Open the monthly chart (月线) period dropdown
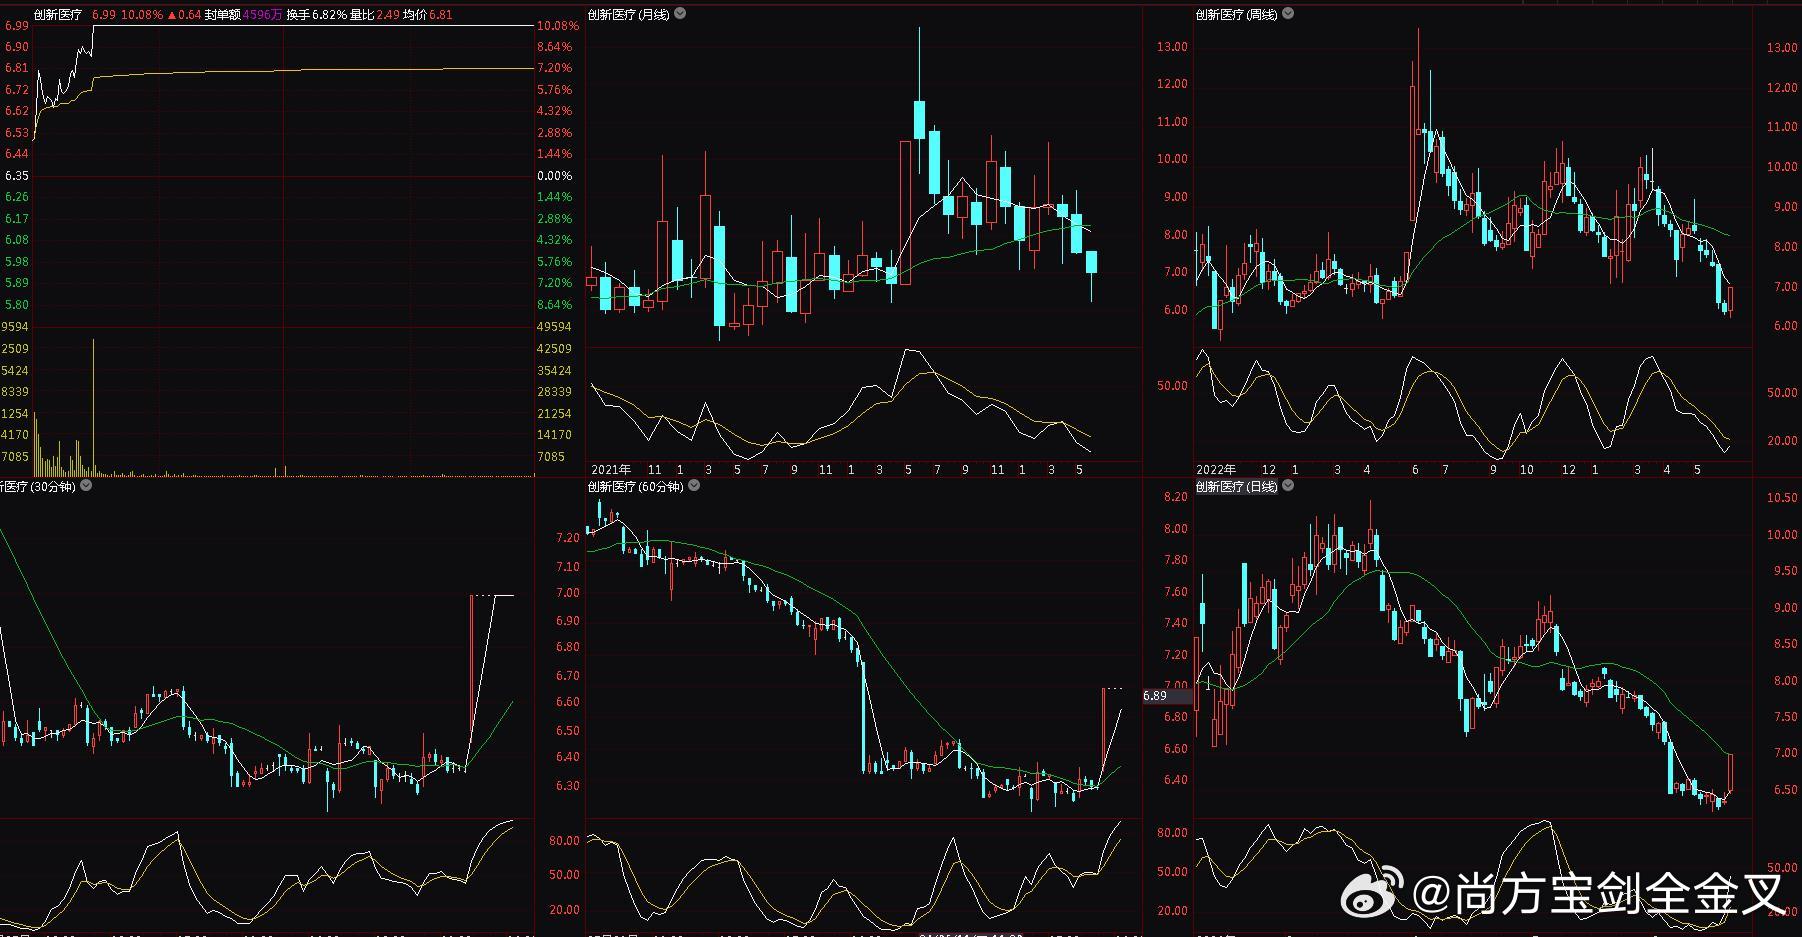 pos(681,14)
